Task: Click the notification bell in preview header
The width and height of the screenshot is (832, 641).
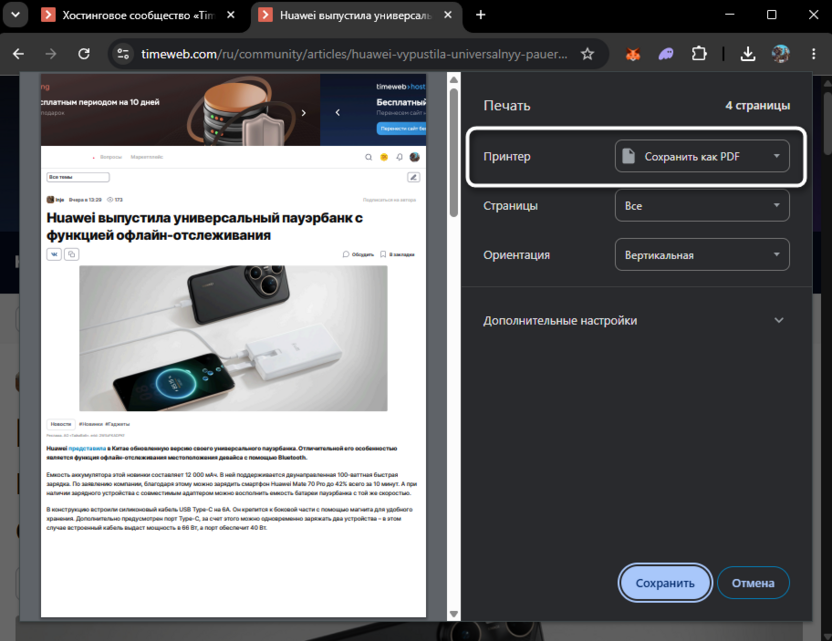Action: click(399, 157)
